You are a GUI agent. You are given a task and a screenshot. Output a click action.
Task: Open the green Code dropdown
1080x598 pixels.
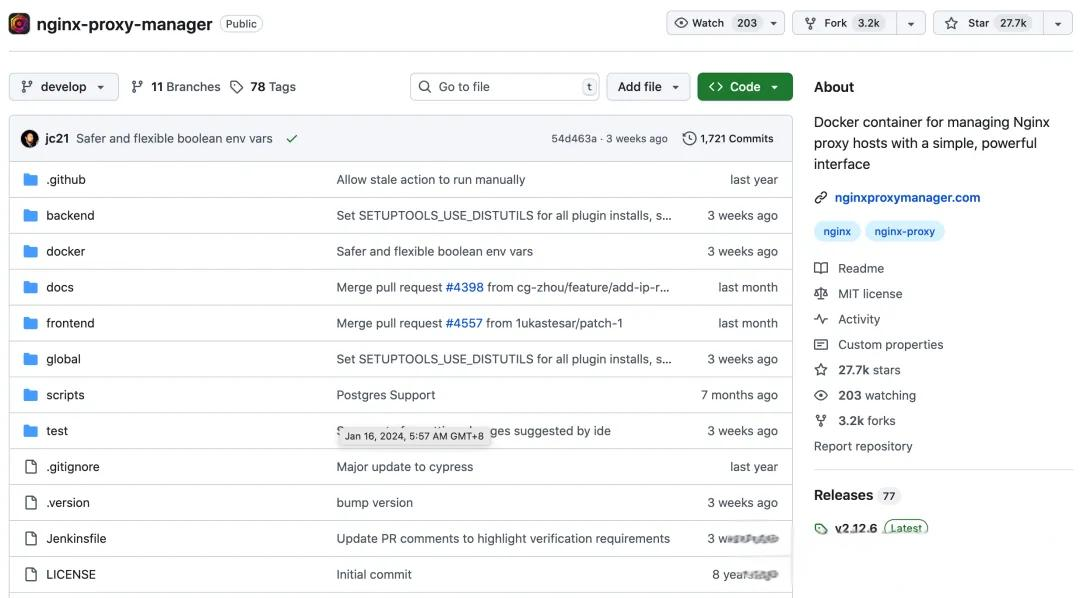click(744, 87)
